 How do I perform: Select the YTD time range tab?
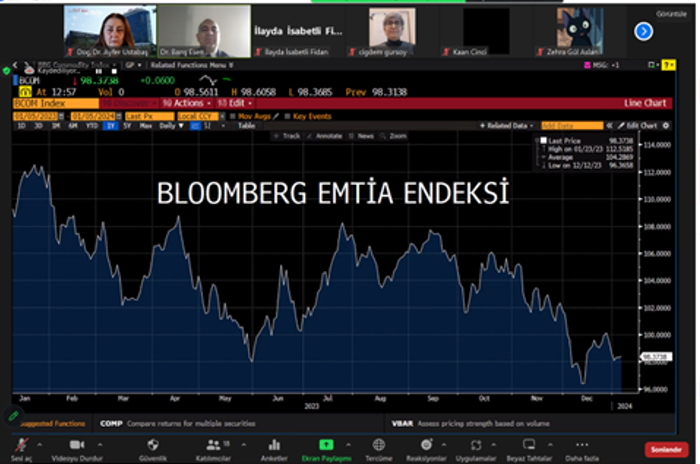92,126
